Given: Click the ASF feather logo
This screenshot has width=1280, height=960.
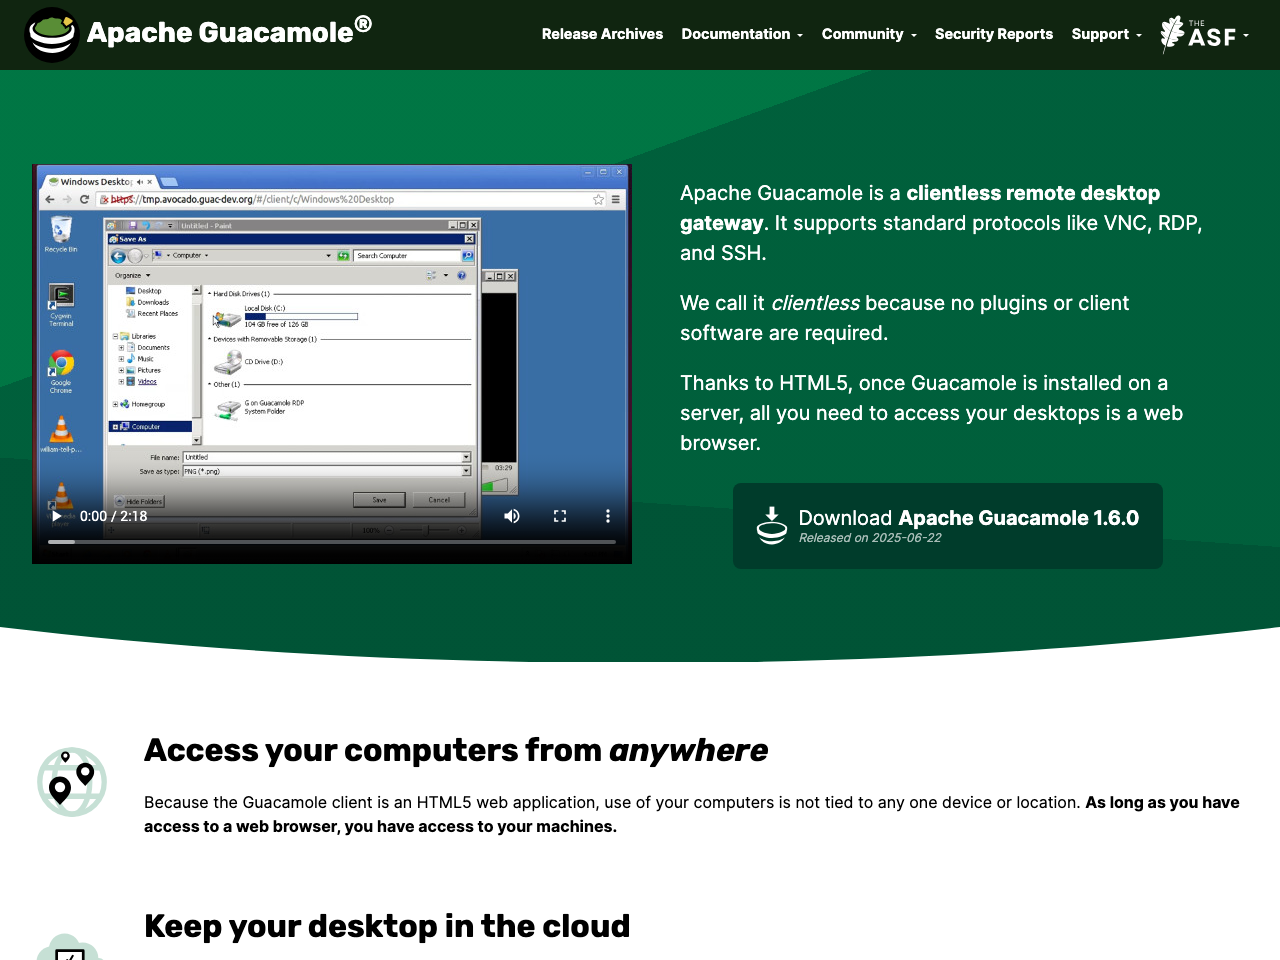Looking at the screenshot, I should point(1171,32).
